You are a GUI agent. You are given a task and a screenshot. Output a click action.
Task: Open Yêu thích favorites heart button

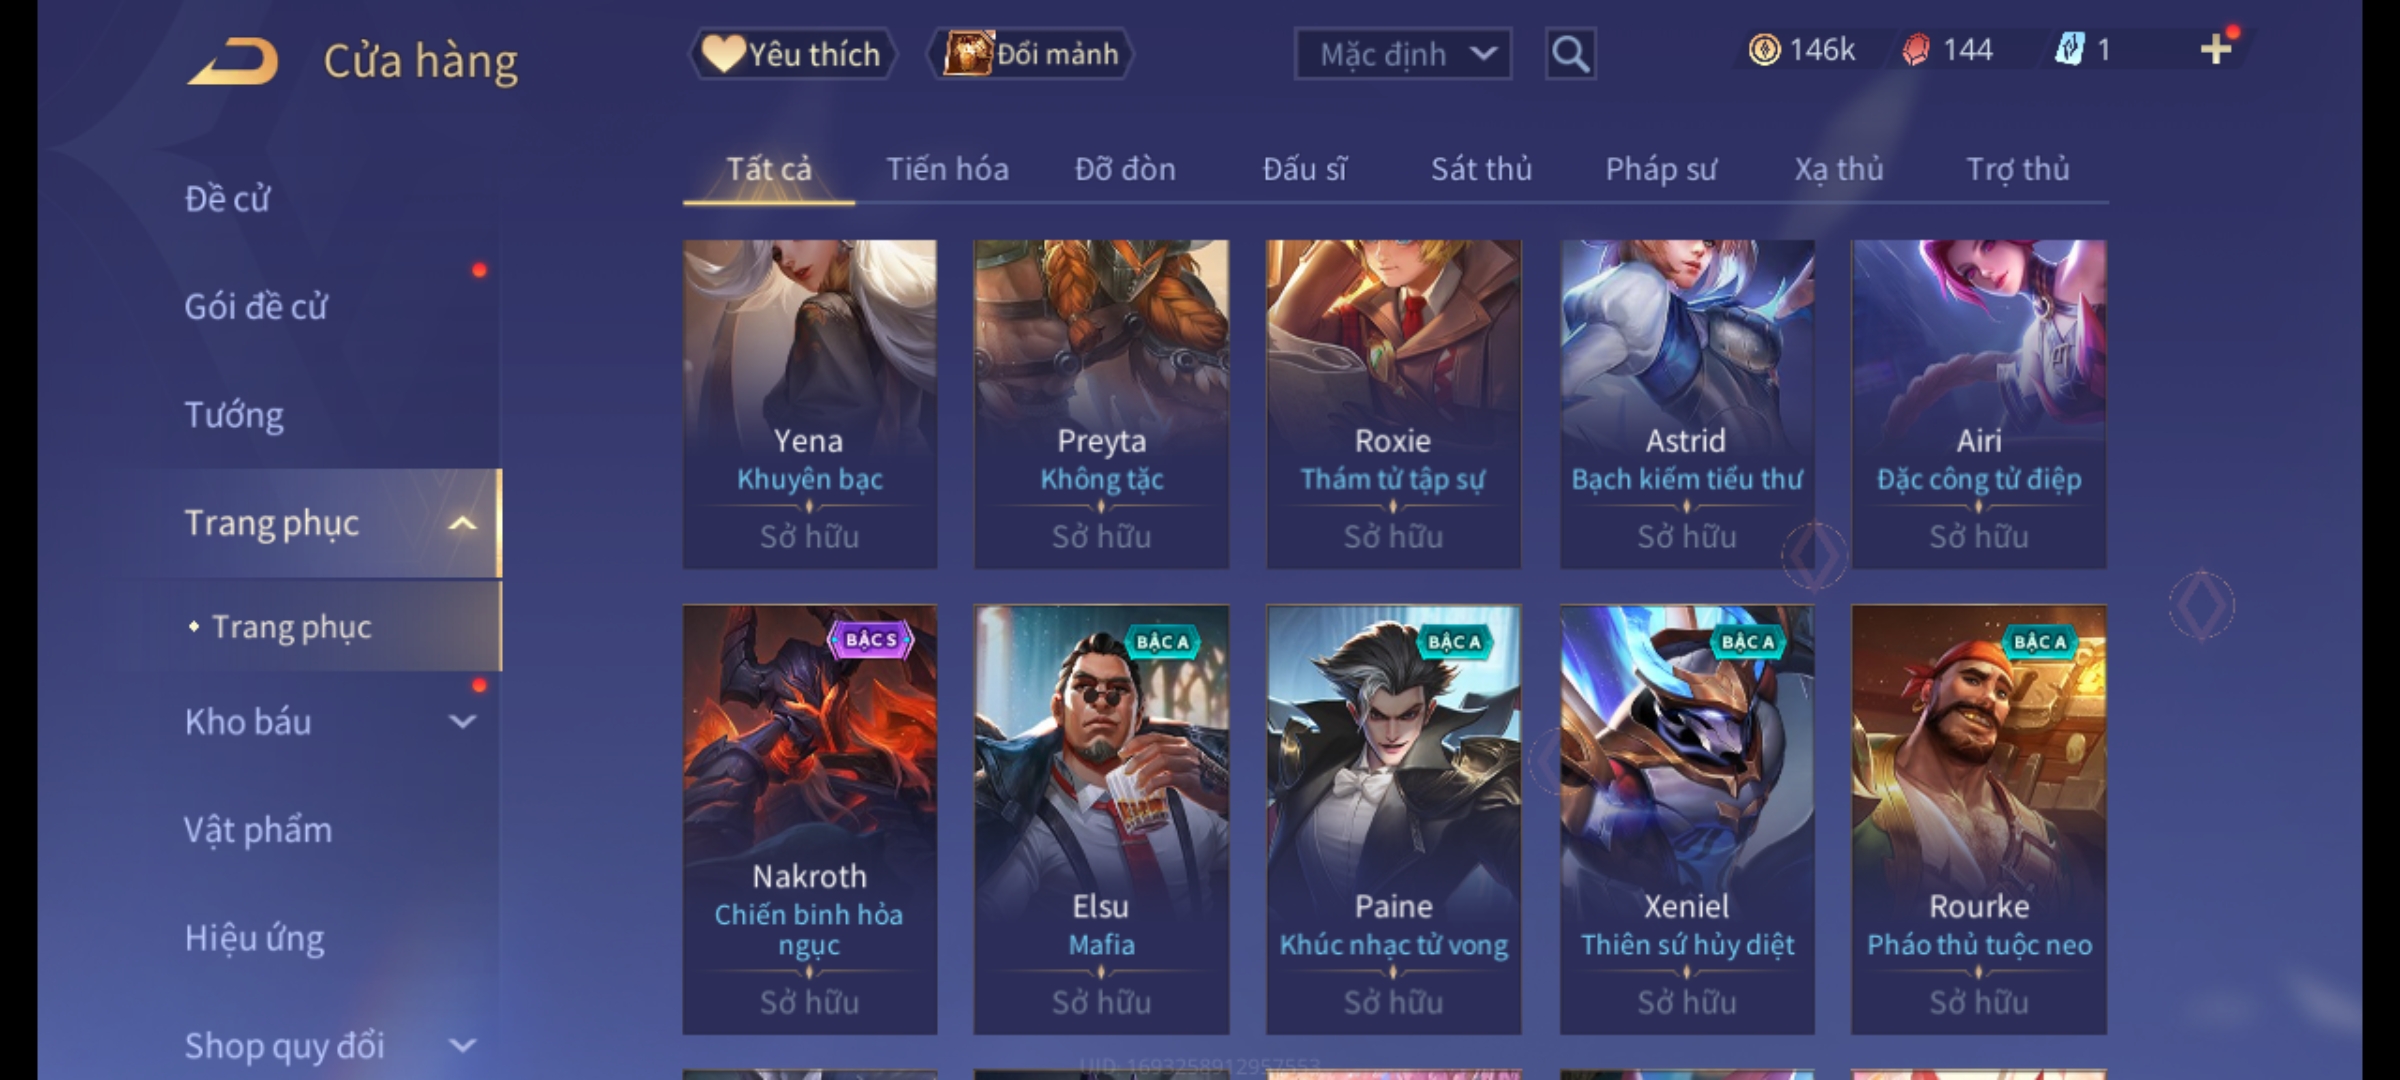coord(792,54)
